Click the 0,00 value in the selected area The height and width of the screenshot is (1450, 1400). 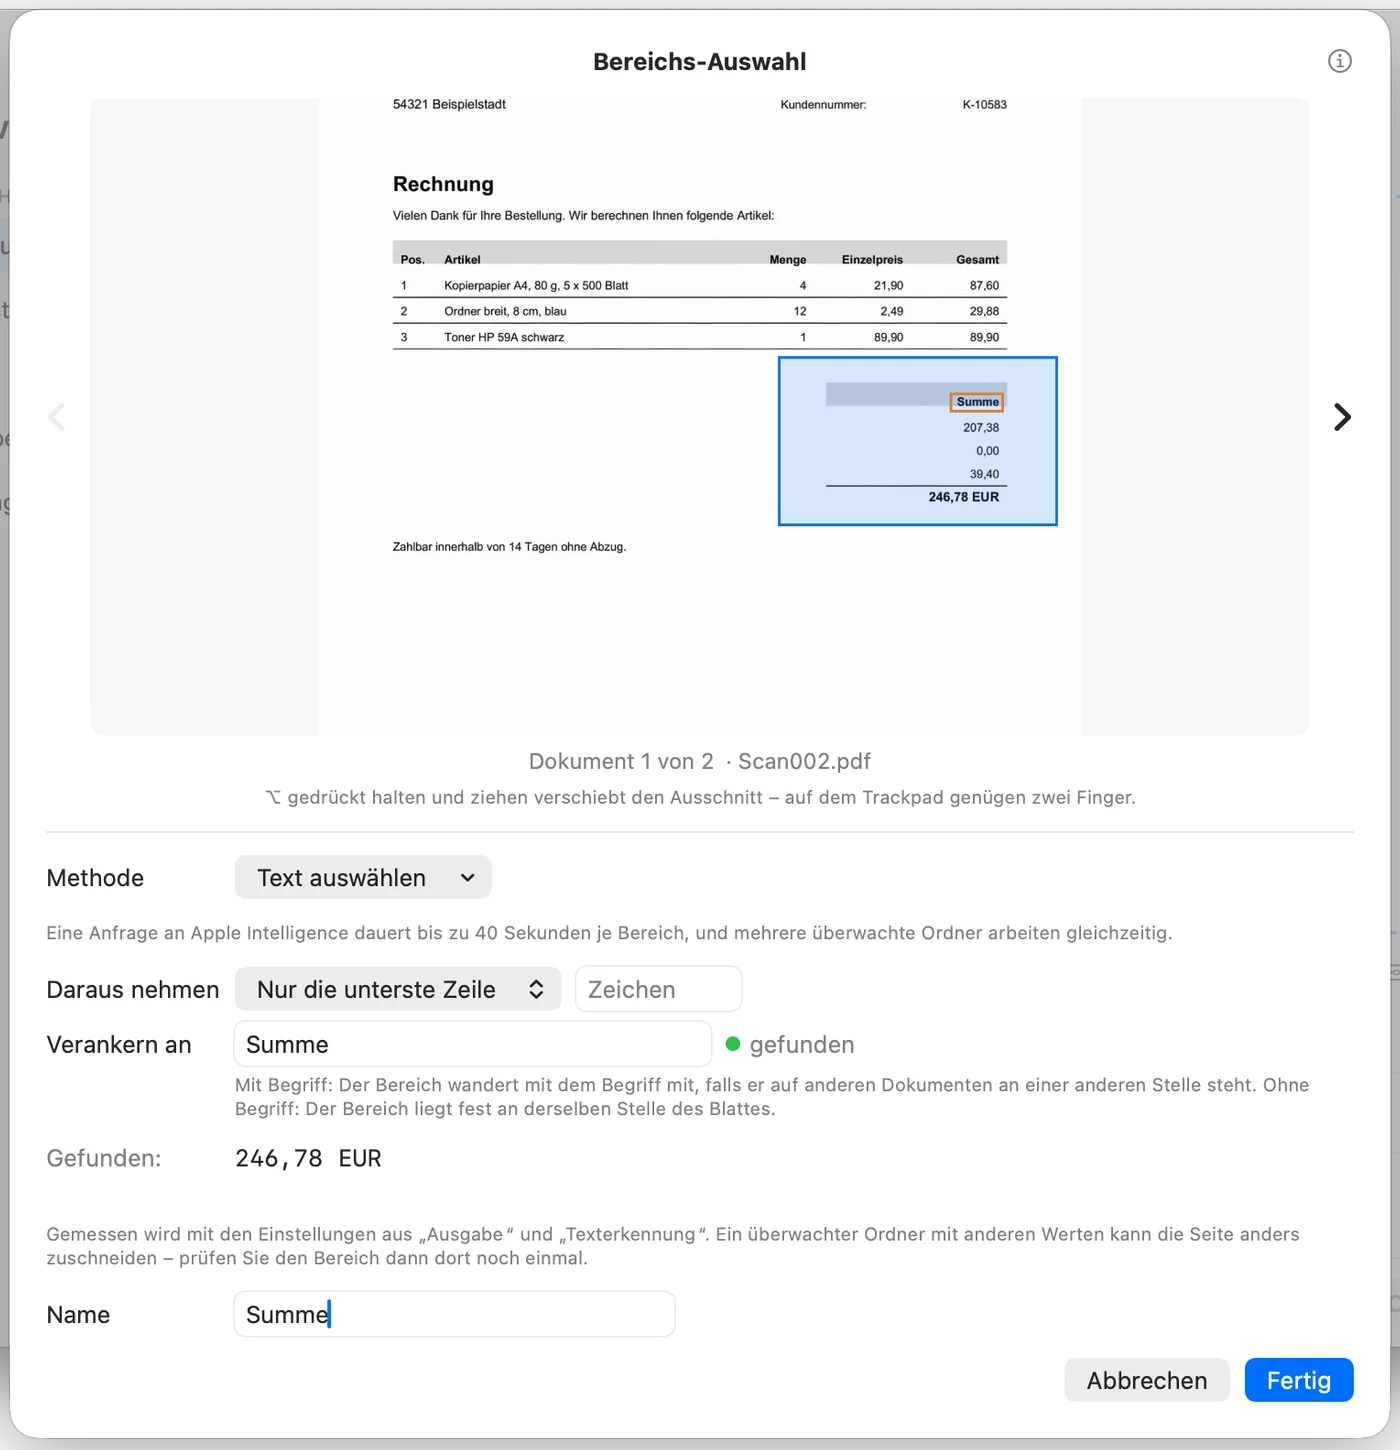[988, 451]
